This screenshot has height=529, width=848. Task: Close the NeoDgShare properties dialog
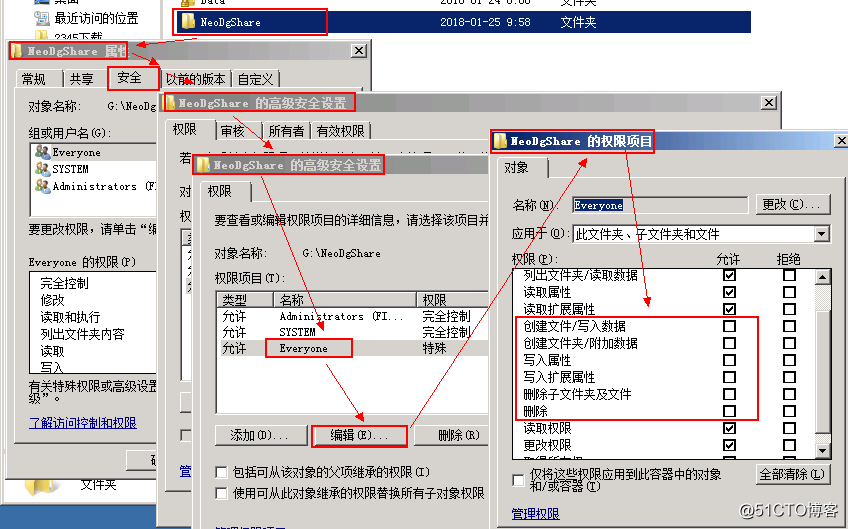click(x=359, y=51)
